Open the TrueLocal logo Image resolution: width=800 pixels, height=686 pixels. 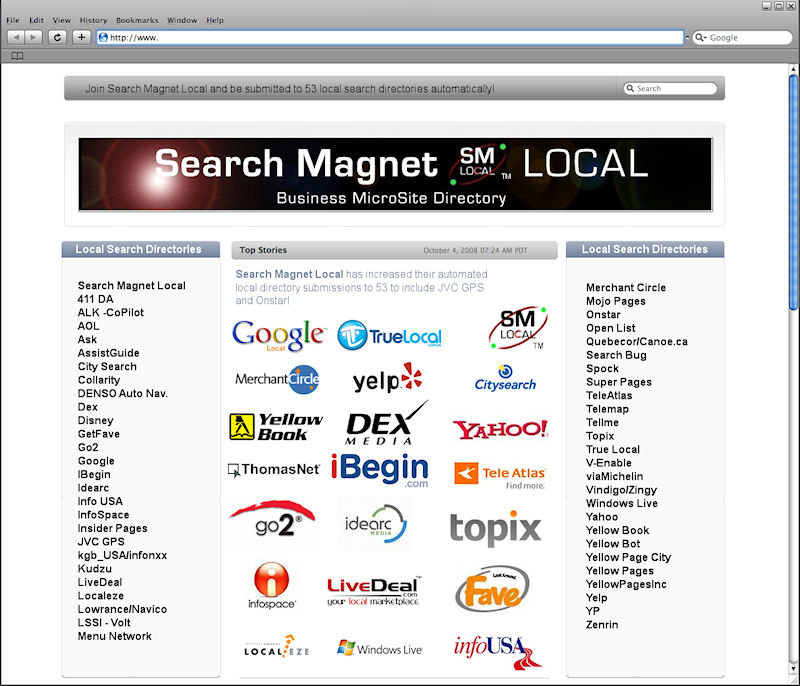pos(389,336)
